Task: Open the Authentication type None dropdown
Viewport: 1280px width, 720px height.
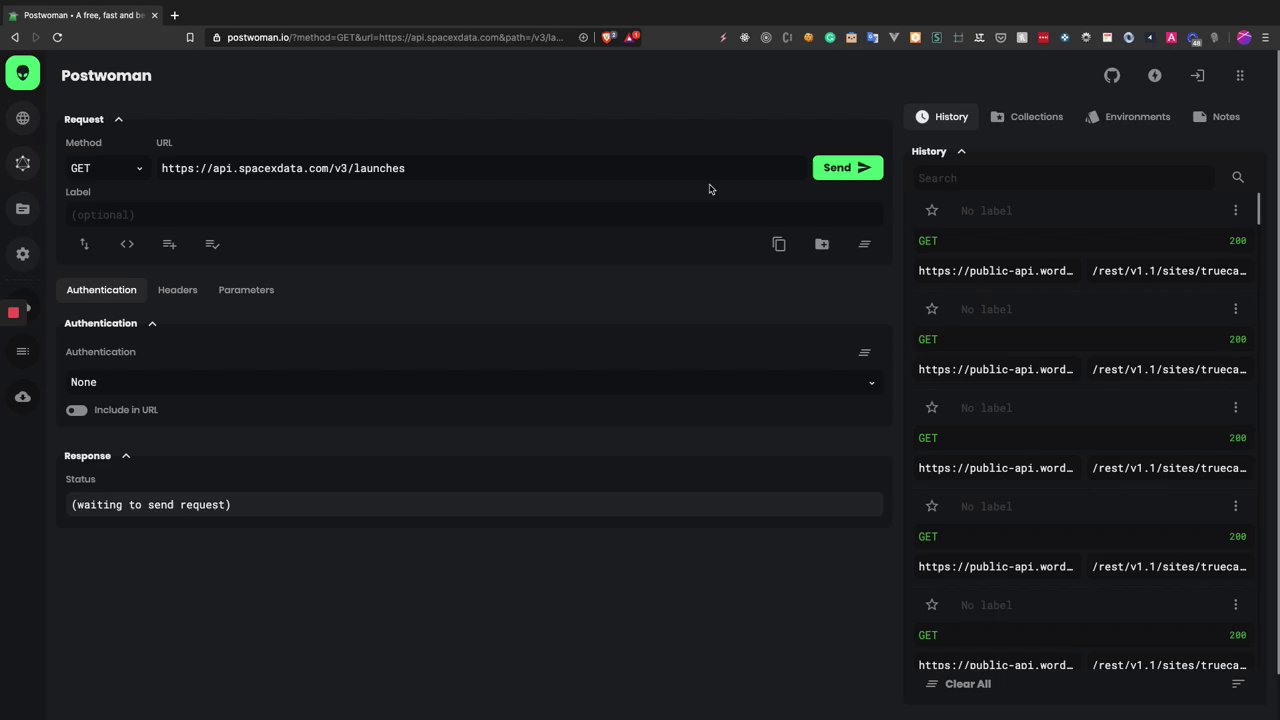Action: [473, 382]
